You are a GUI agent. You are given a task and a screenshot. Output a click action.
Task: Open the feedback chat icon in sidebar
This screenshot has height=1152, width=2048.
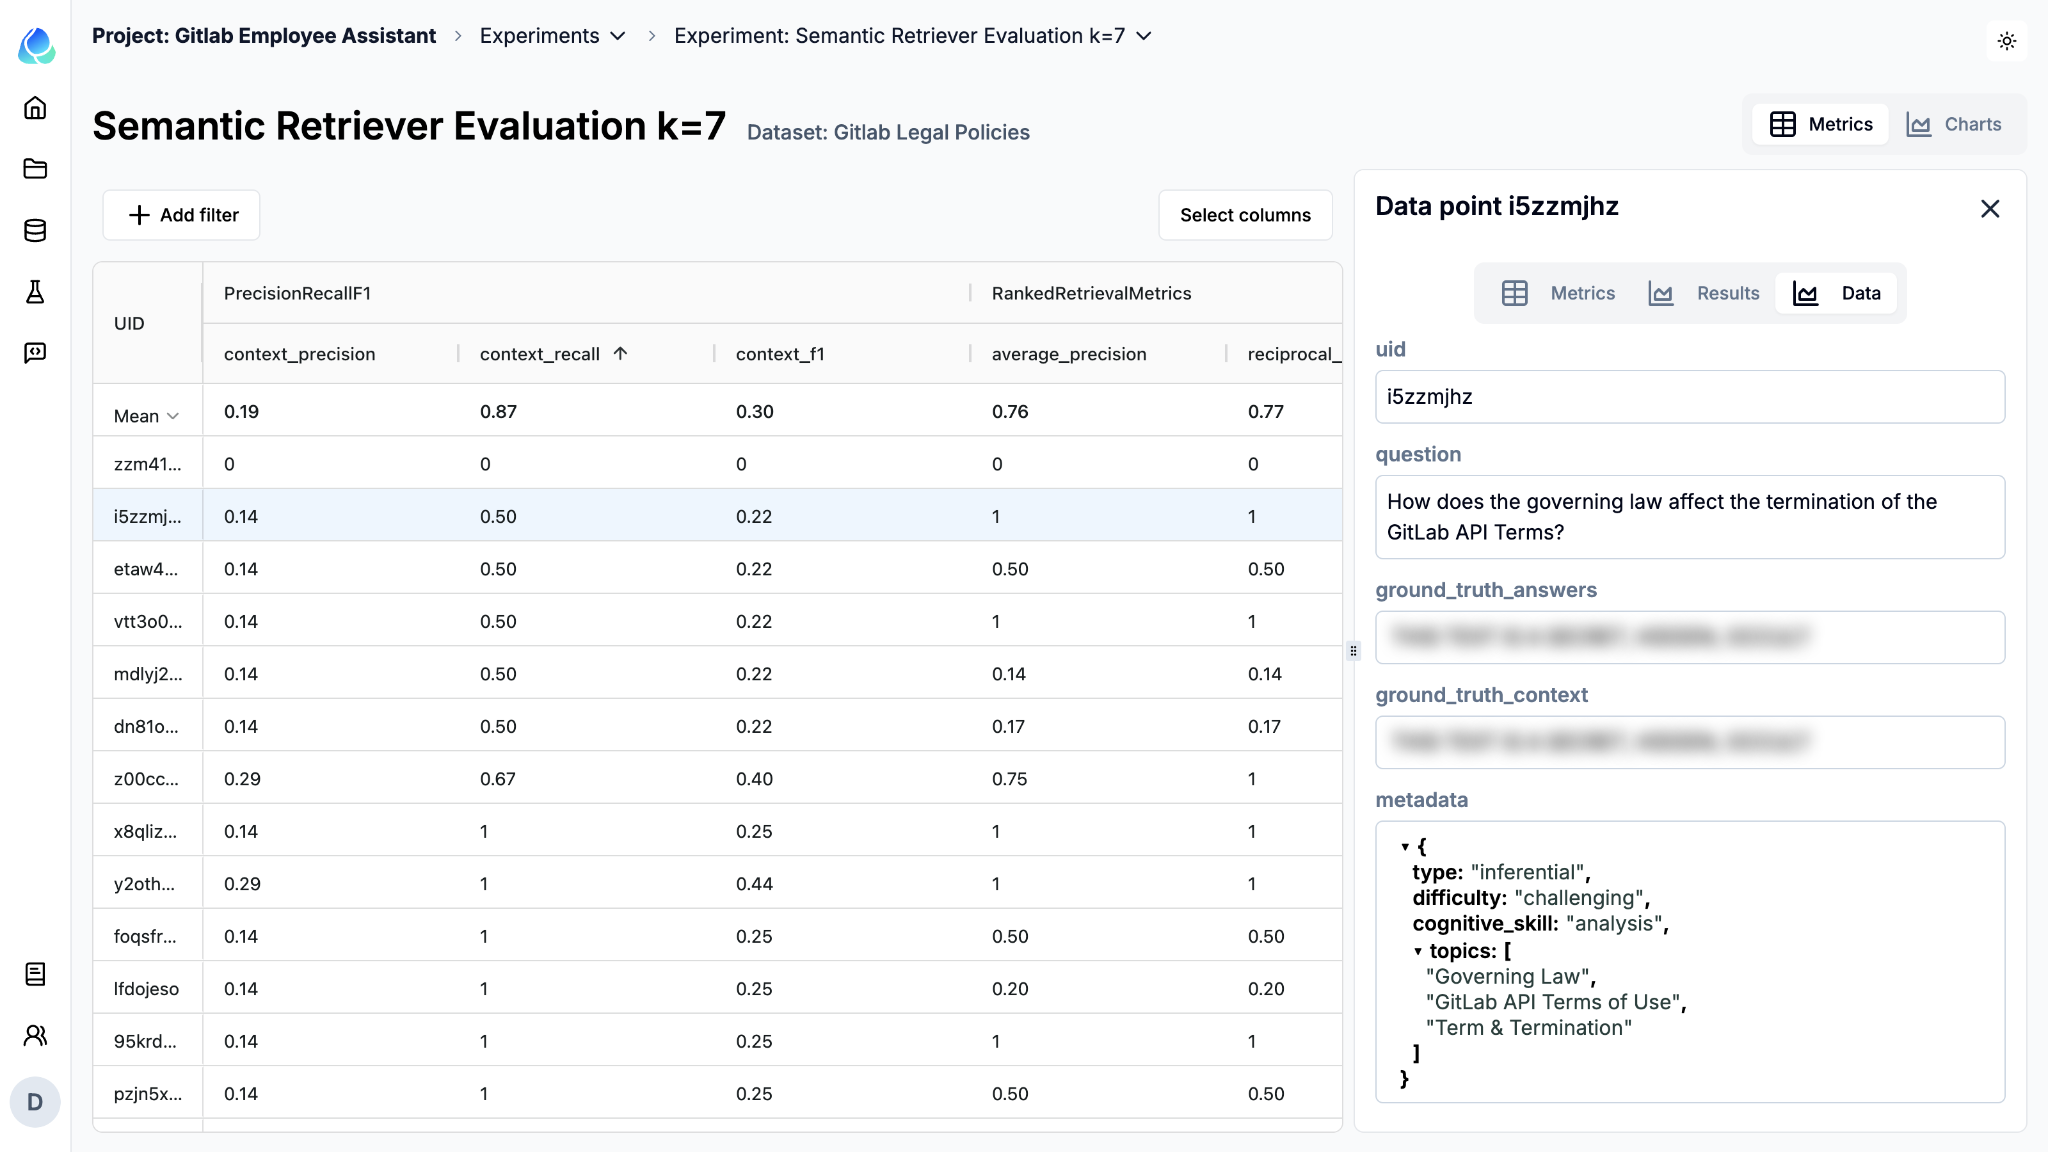35,353
